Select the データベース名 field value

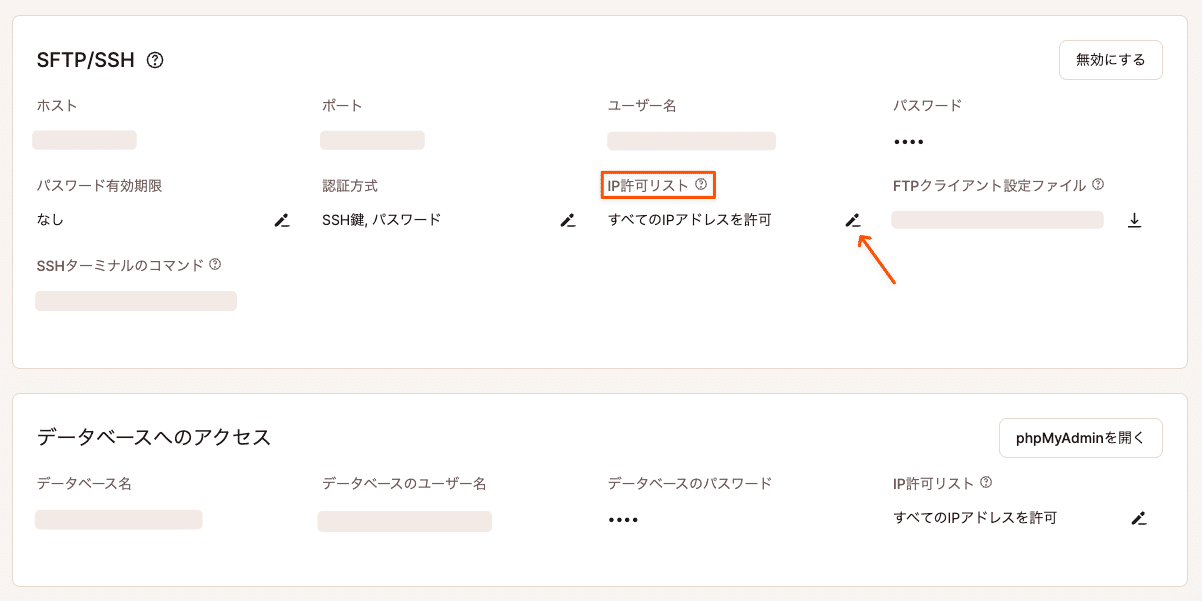(x=118, y=519)
